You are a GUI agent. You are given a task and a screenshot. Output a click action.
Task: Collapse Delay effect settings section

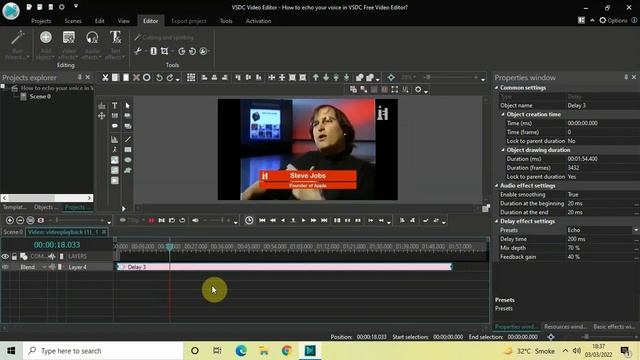(497, 221)
